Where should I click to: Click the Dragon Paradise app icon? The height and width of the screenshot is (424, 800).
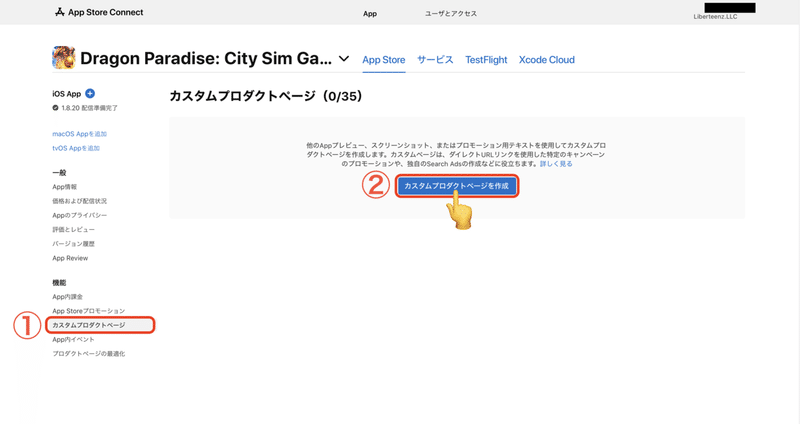pos(64,58)
